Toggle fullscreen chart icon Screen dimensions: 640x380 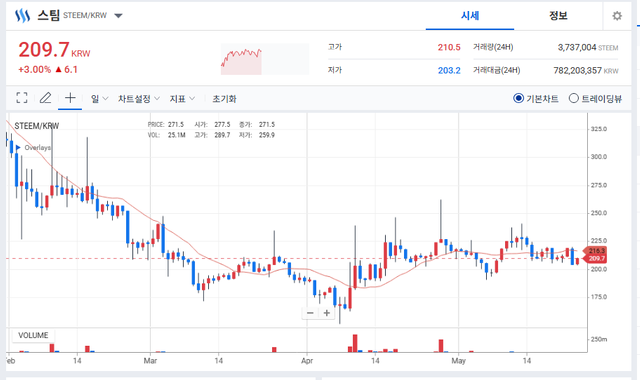22,98
